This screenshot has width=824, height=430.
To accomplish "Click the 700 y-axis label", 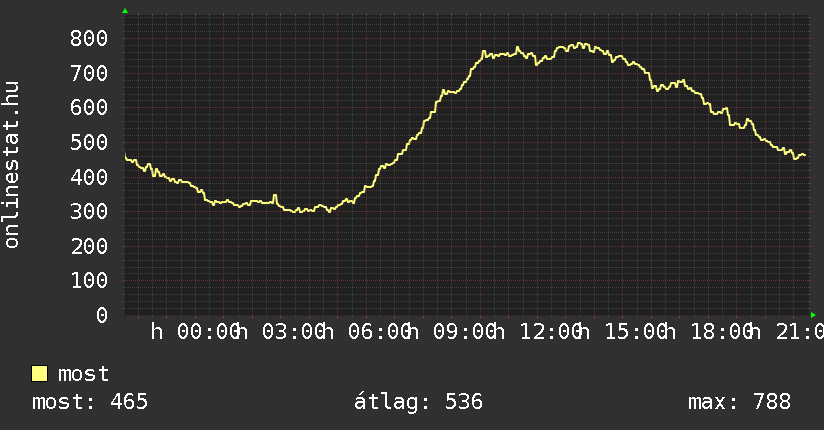I will pyautogui.click(x=89, y=73).
